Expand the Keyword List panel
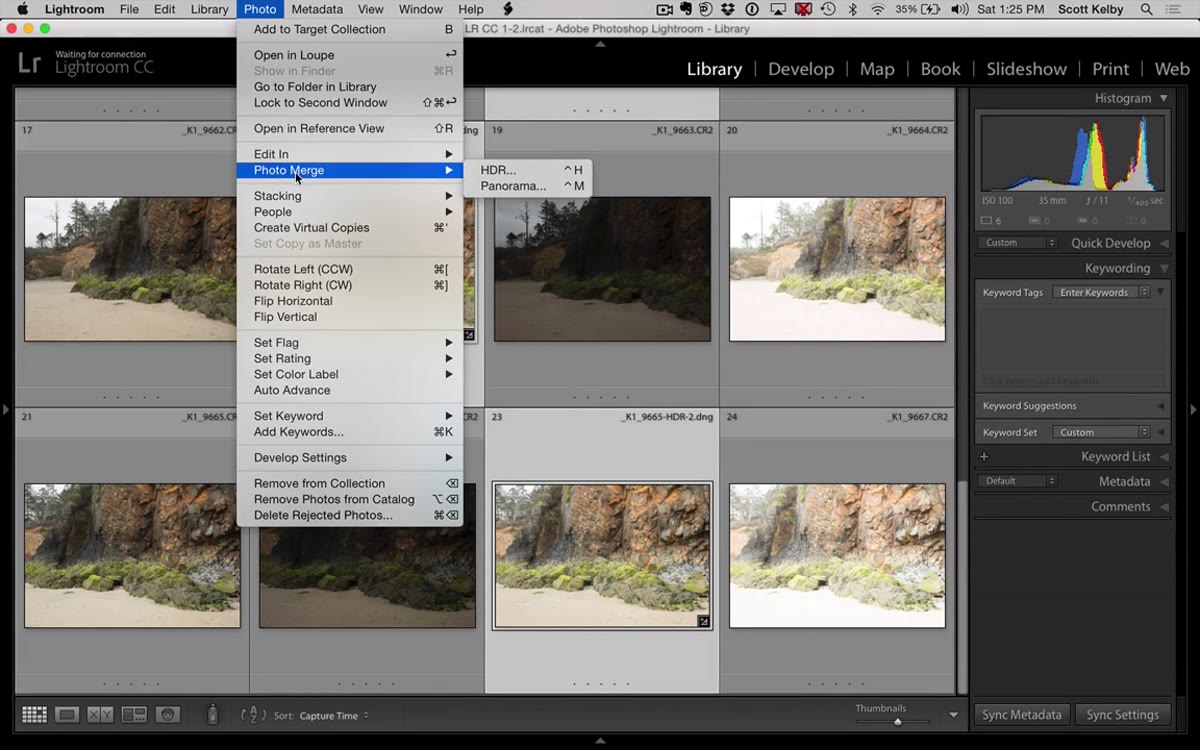The image size is (1200, 750). [x=1164, y=457]
